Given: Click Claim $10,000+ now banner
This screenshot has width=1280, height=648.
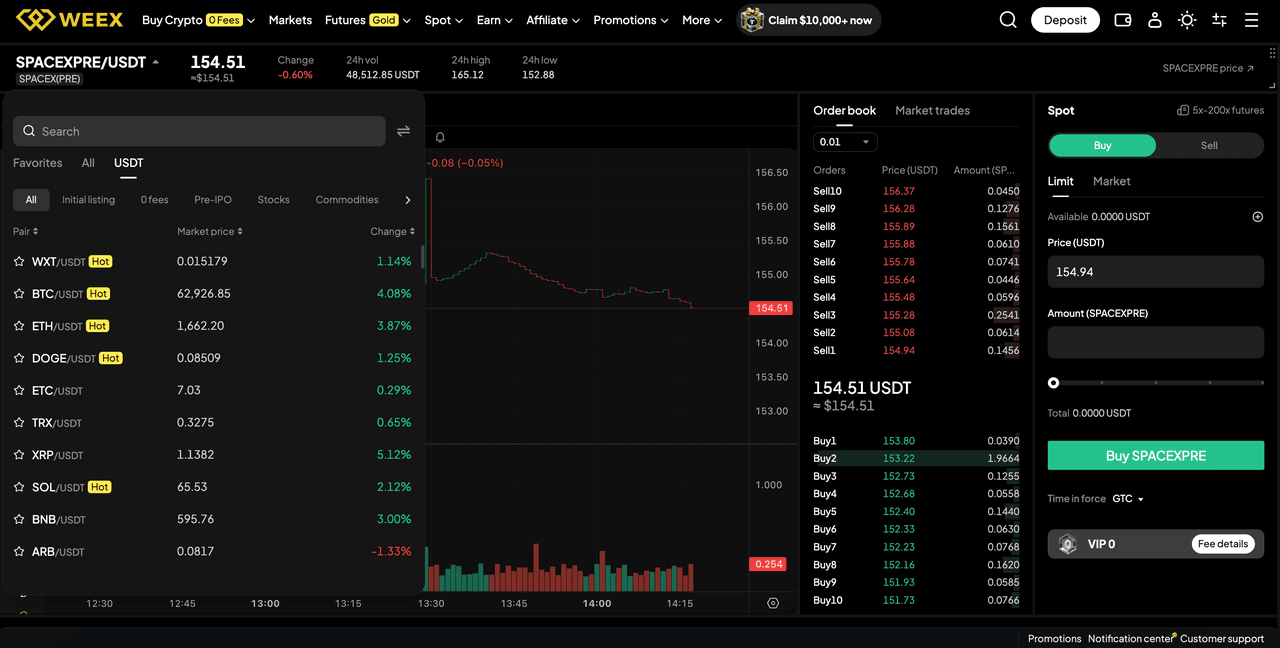Looking at the screenshot, I should click(x=809, y=20).
